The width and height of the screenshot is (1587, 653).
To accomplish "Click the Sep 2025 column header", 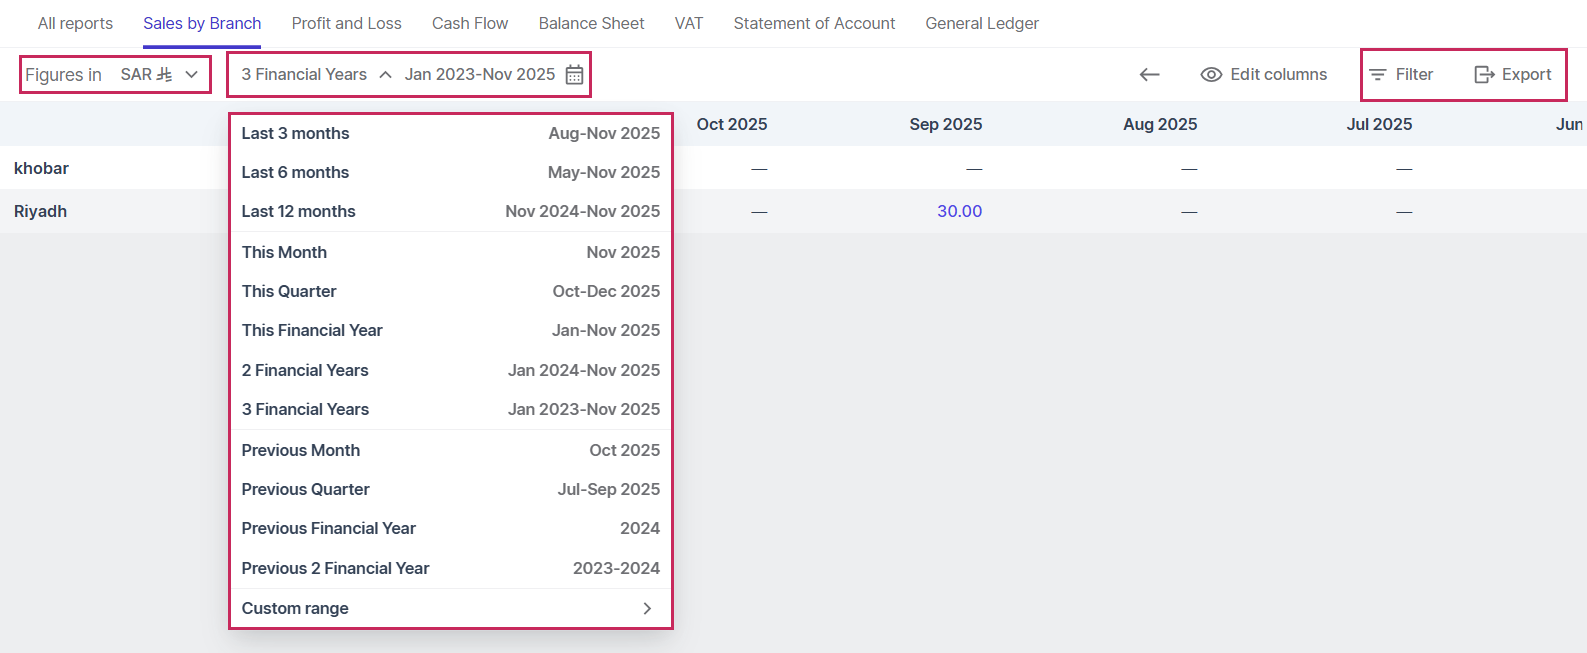I will click(x=945, y=124).
